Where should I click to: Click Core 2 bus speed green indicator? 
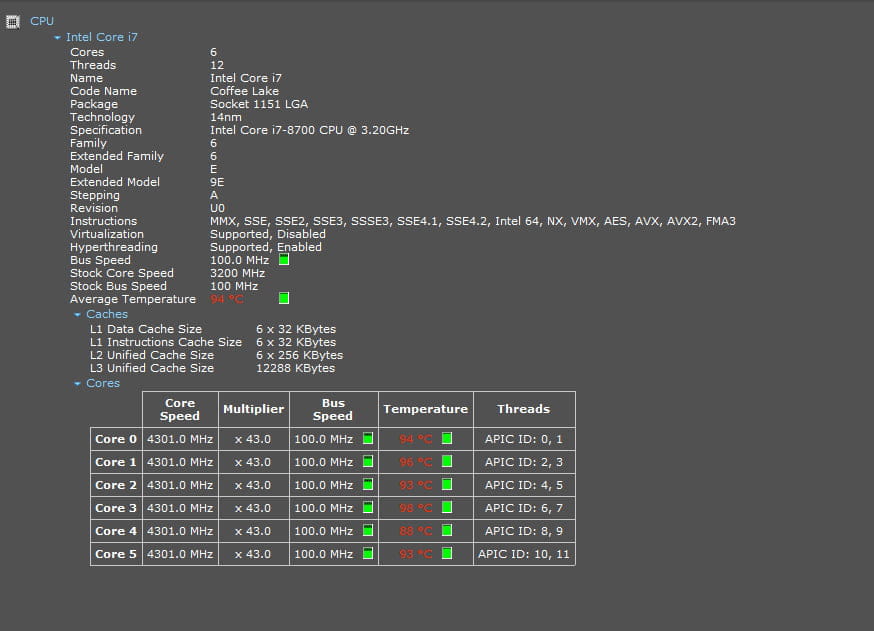click(x=368, y=484)
